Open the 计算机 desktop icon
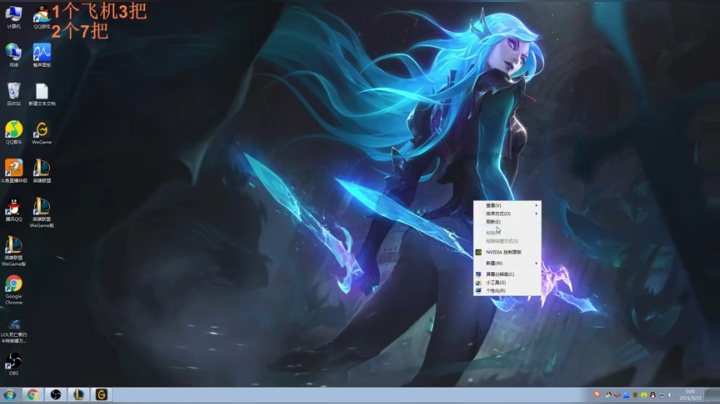The width and height of the screenshot is (720, 404). pos(14,17)
